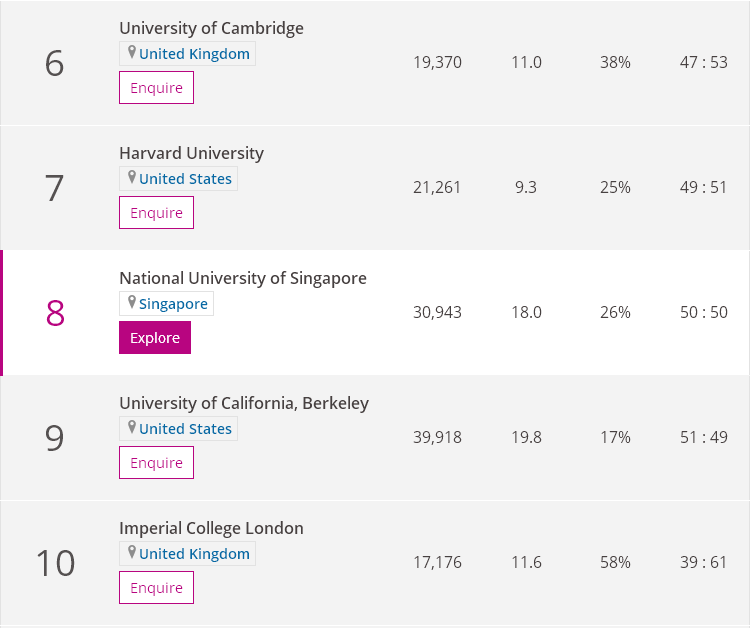
Task: Open National University of Singapore name link
Action: [242, 278]
